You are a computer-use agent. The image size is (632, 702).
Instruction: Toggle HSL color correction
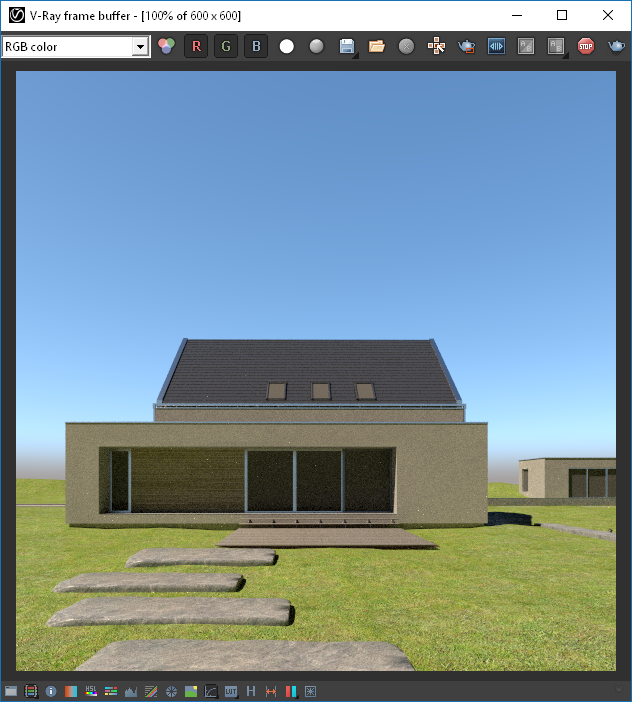(x=91, y=691)
